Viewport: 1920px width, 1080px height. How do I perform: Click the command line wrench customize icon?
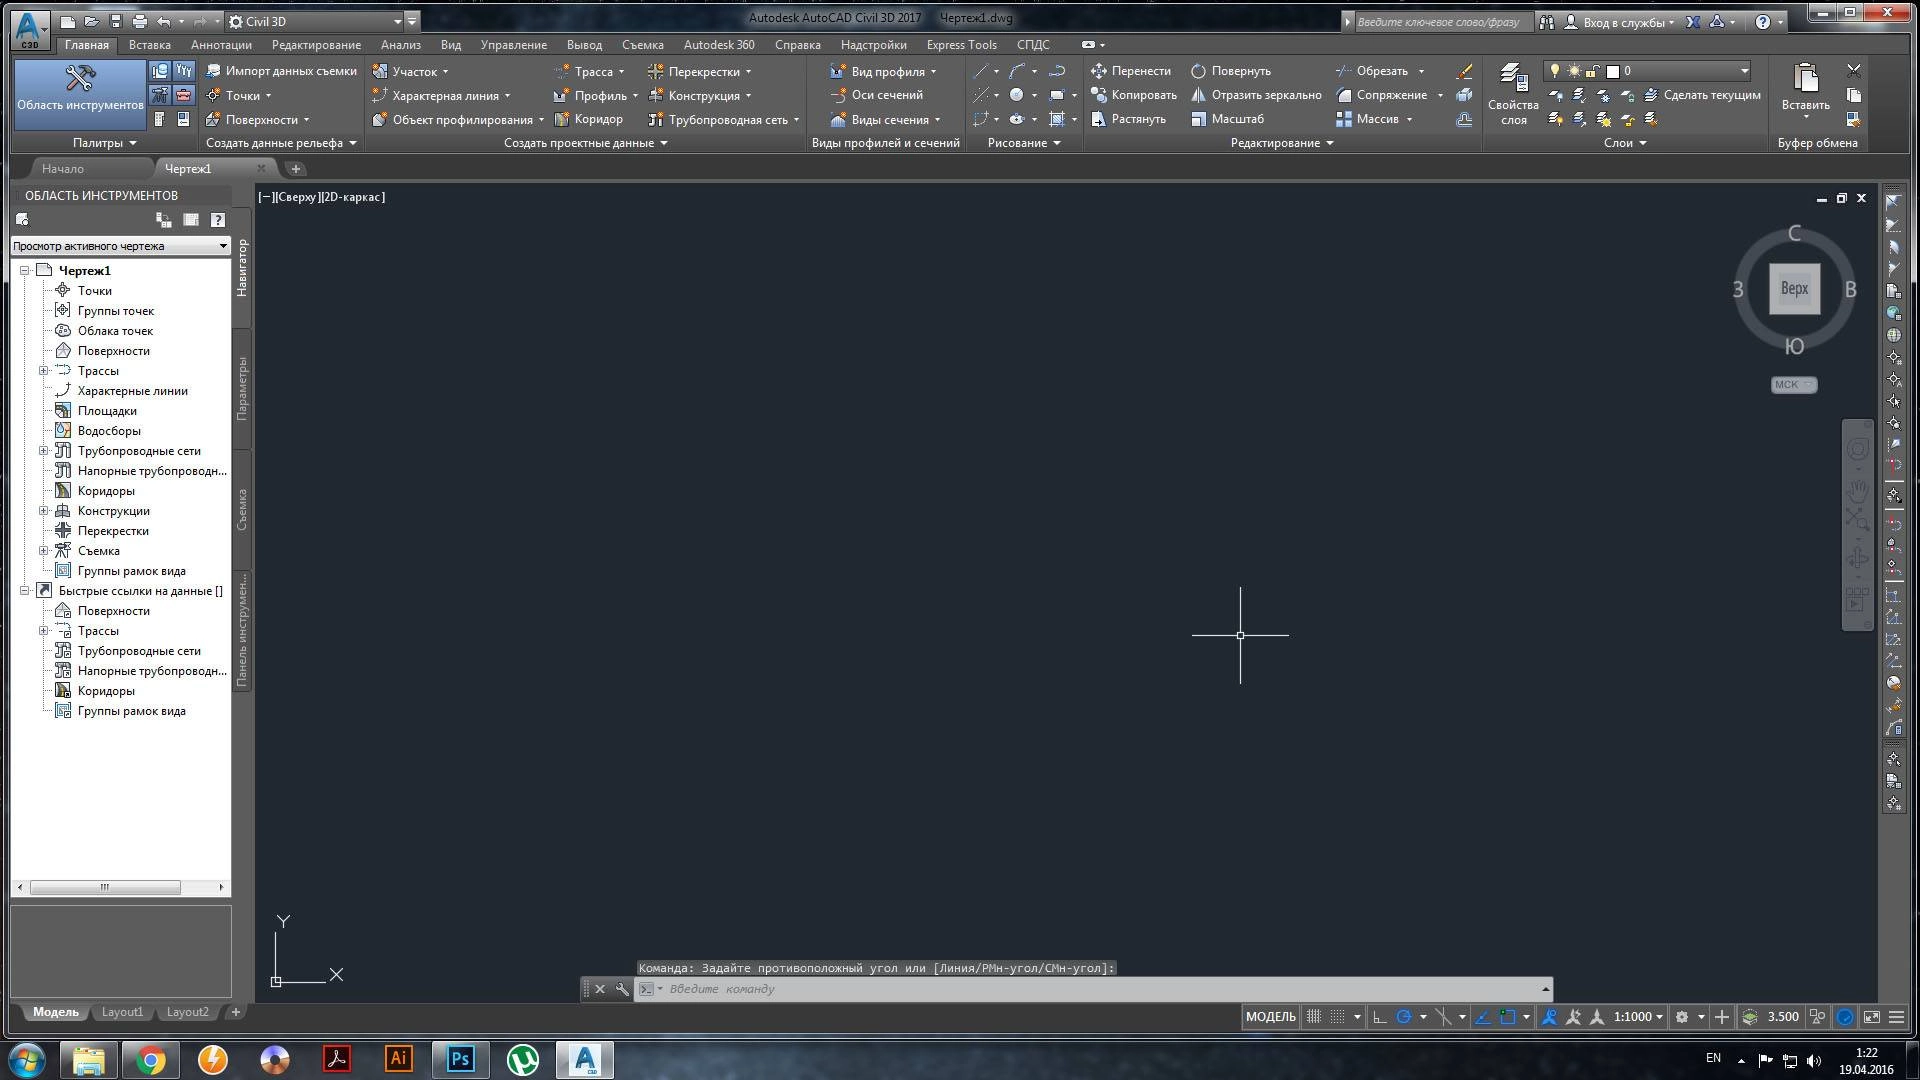tap(622, 989)
